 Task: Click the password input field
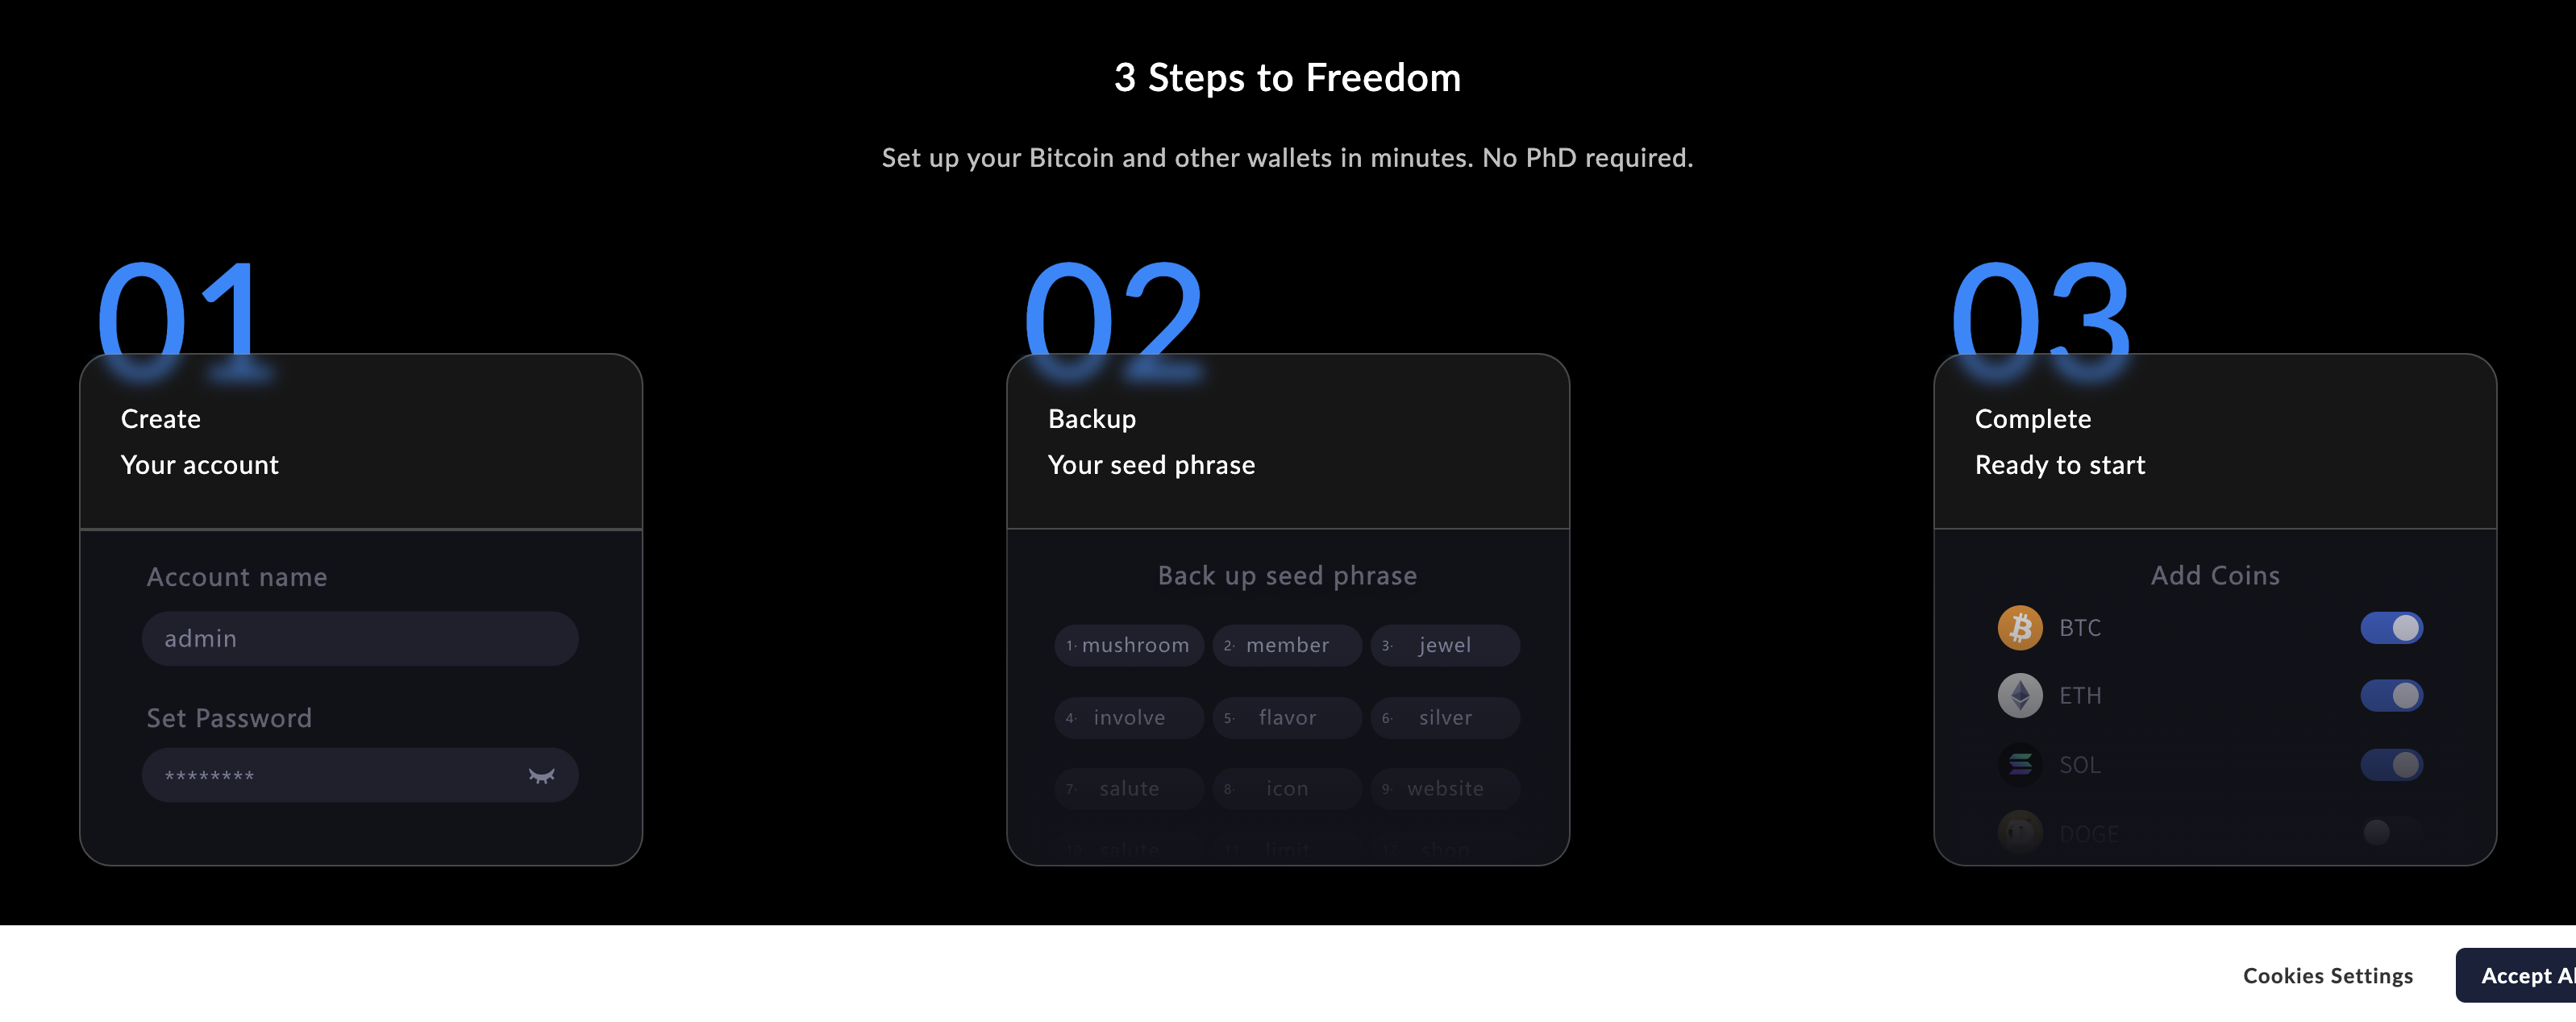coord(358,775)
